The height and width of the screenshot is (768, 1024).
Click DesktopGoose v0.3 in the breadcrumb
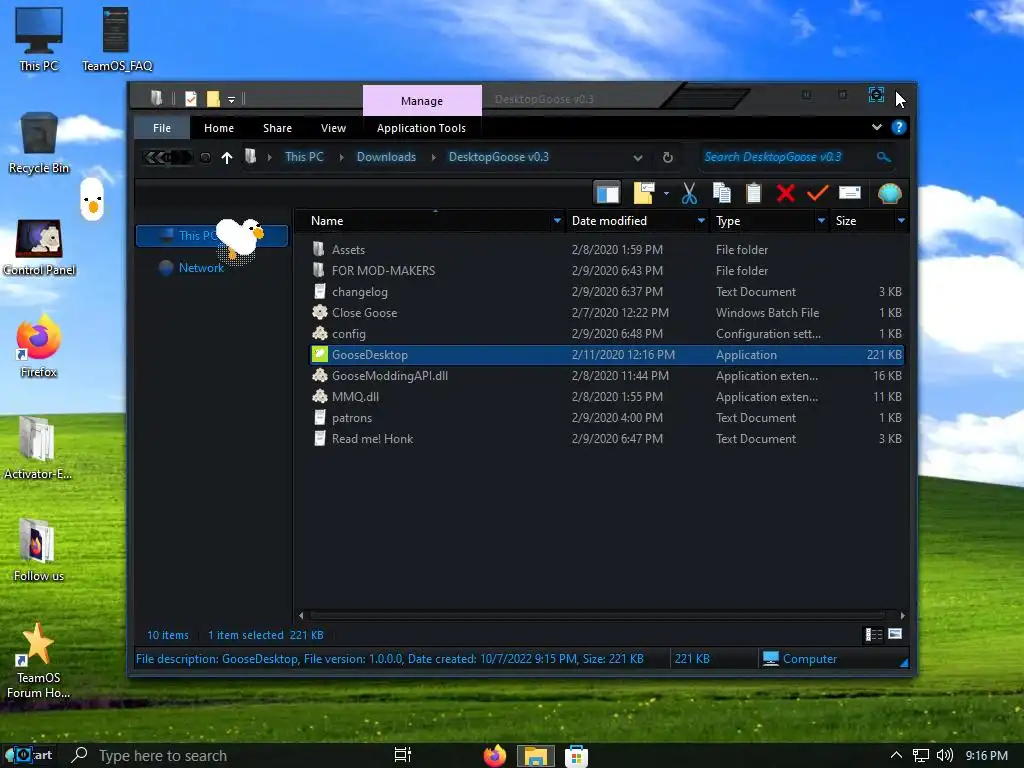[498, 157]
